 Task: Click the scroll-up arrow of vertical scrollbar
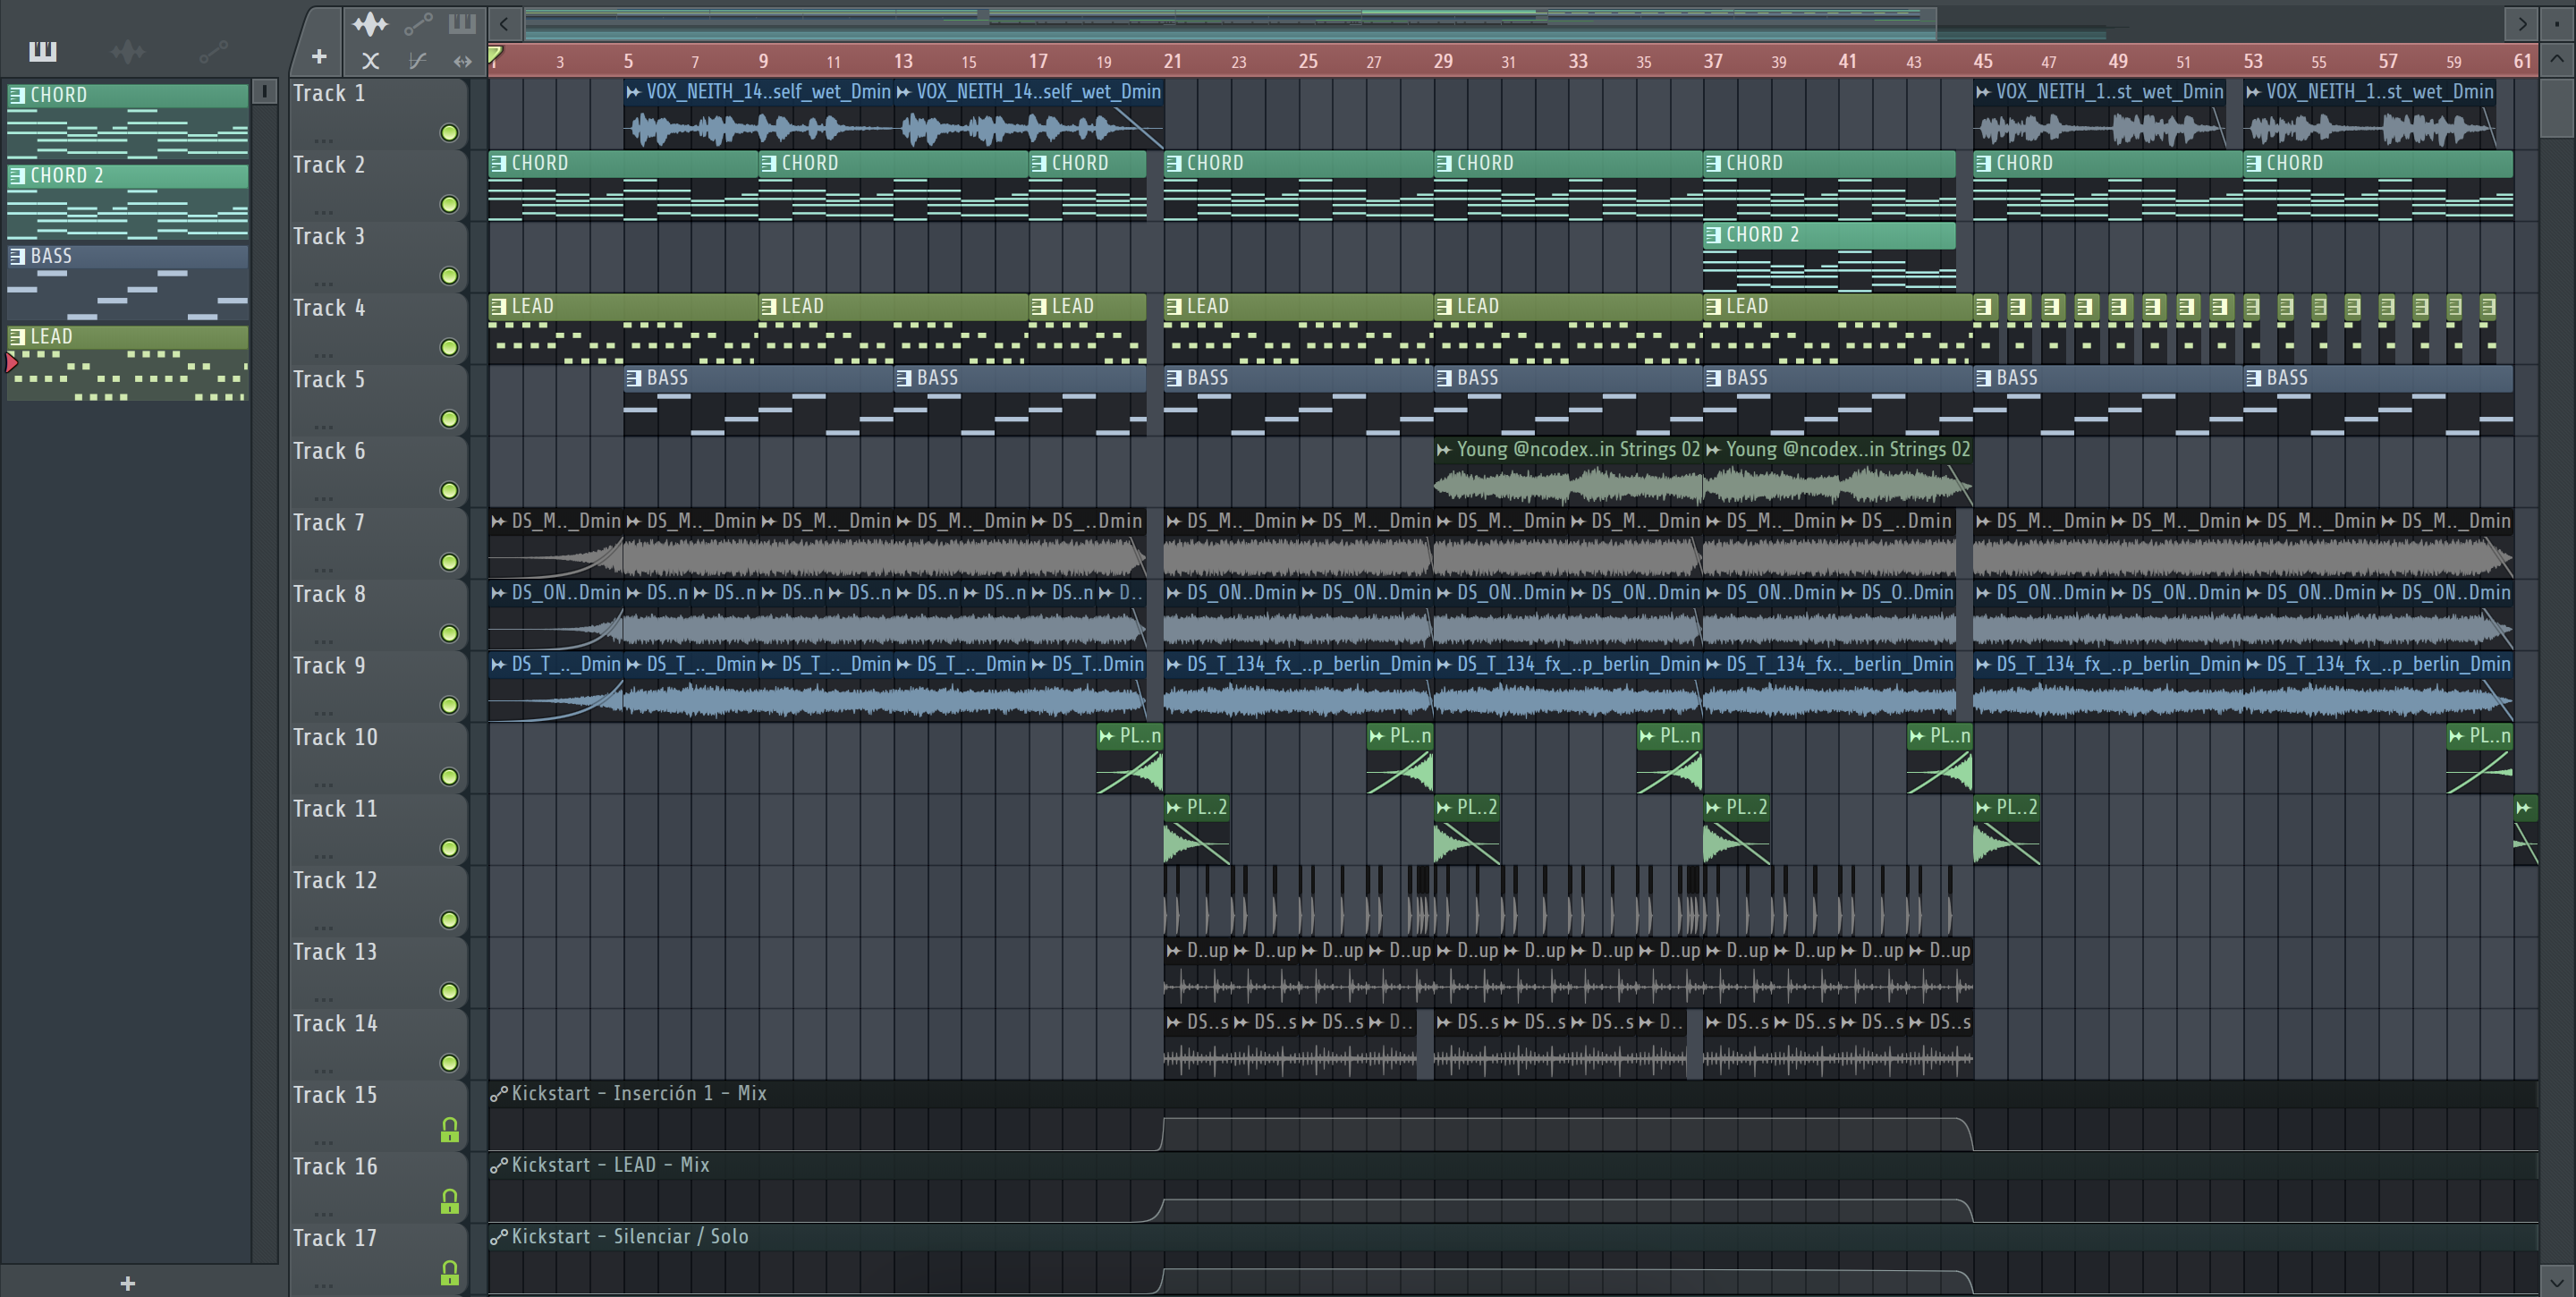[2557, 59]
